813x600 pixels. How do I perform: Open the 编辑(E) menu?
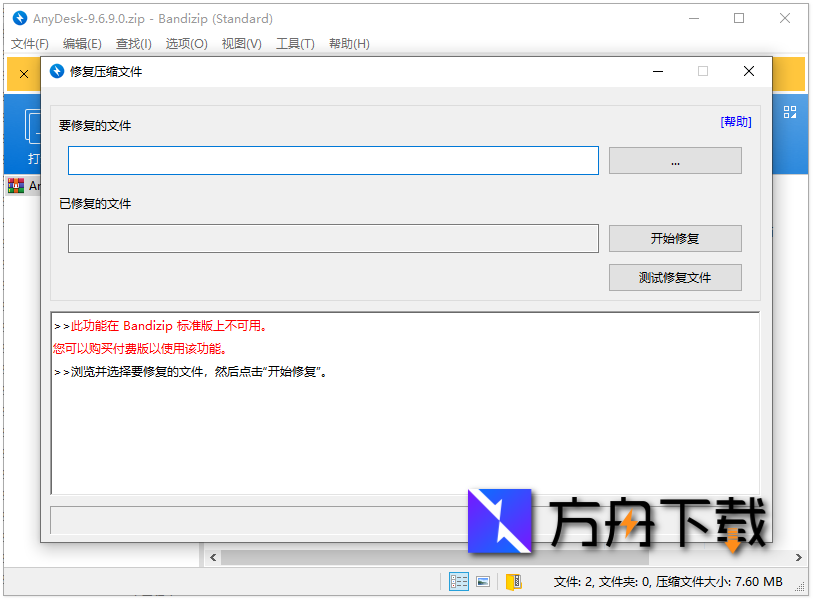(81, 44)
